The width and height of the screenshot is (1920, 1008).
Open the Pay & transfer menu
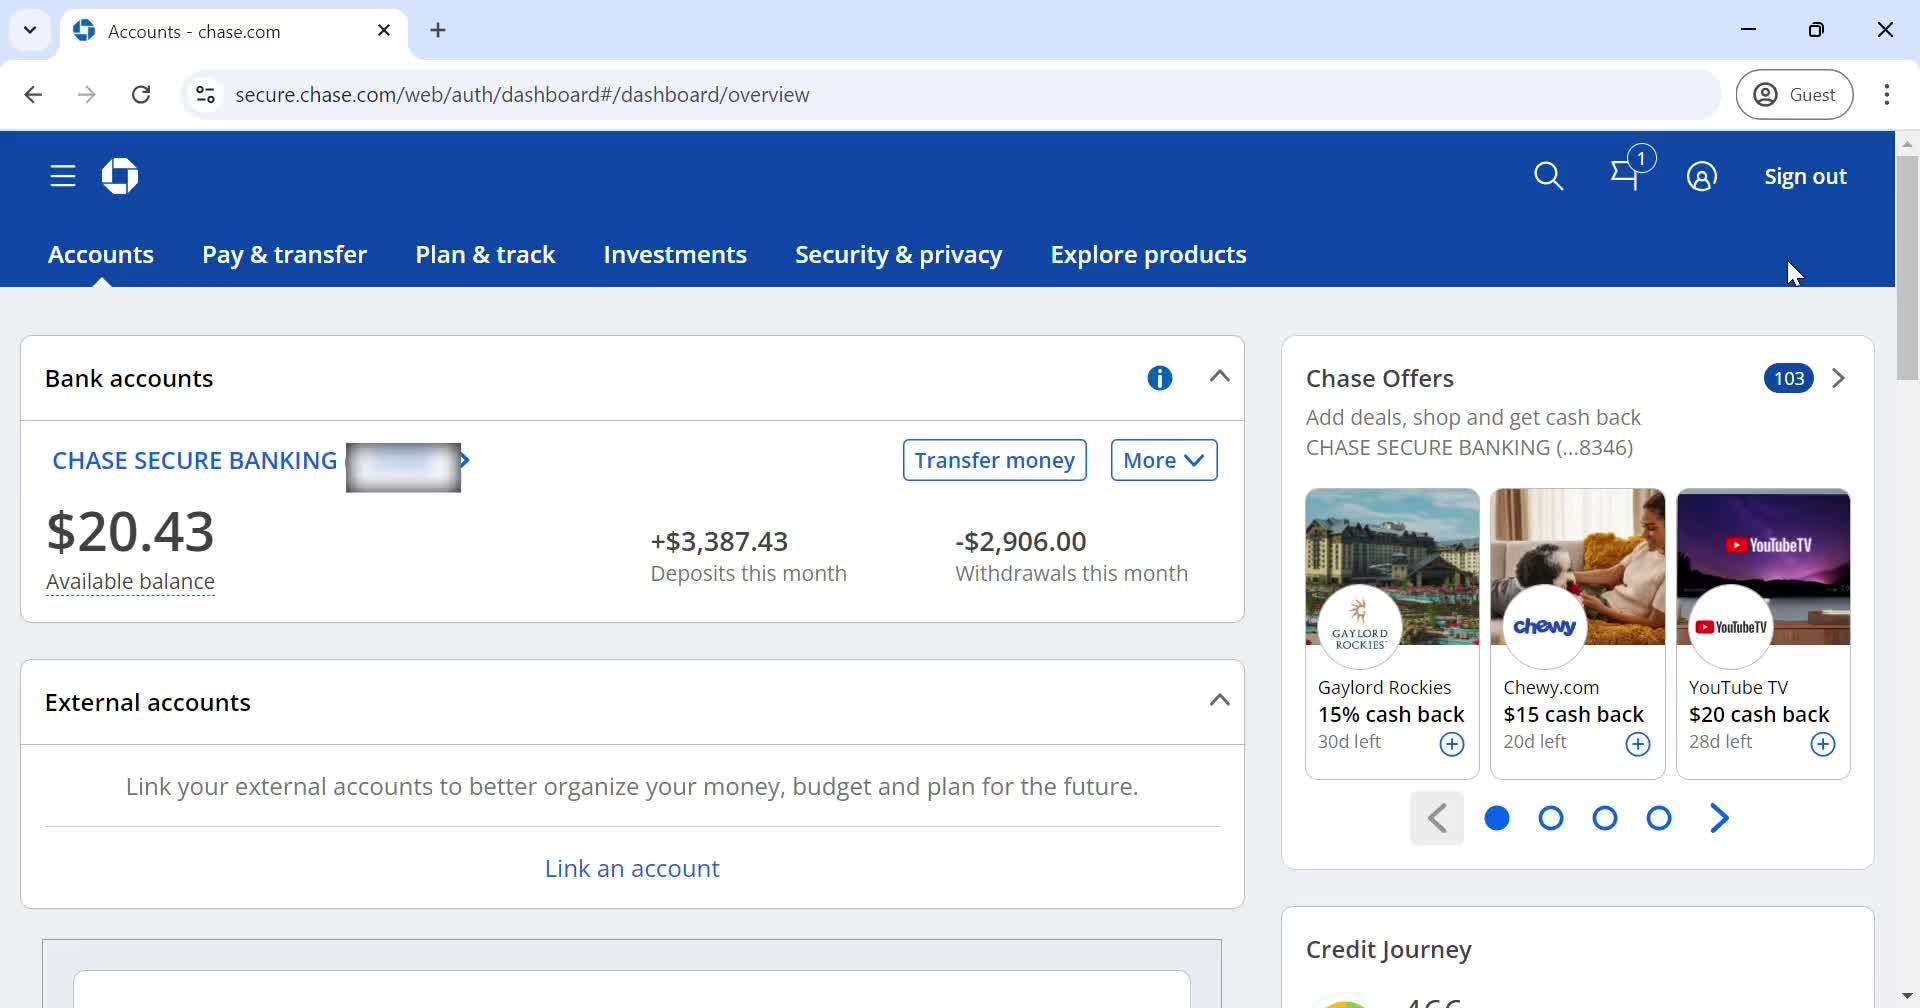click(x=284, y=255)
